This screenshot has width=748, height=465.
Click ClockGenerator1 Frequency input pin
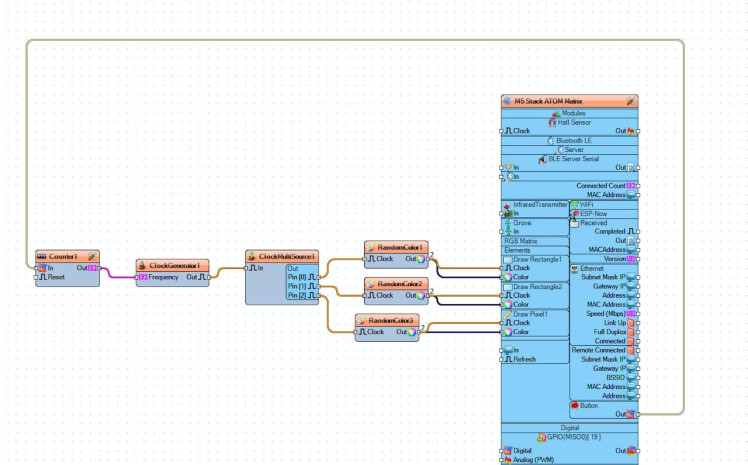140,277
